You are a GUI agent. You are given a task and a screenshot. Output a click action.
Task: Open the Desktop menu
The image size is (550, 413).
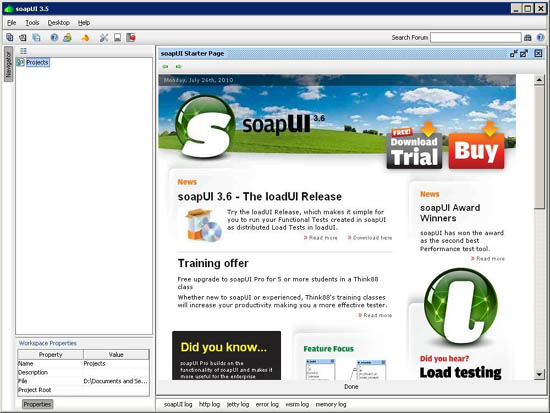(x=59, y=22)
